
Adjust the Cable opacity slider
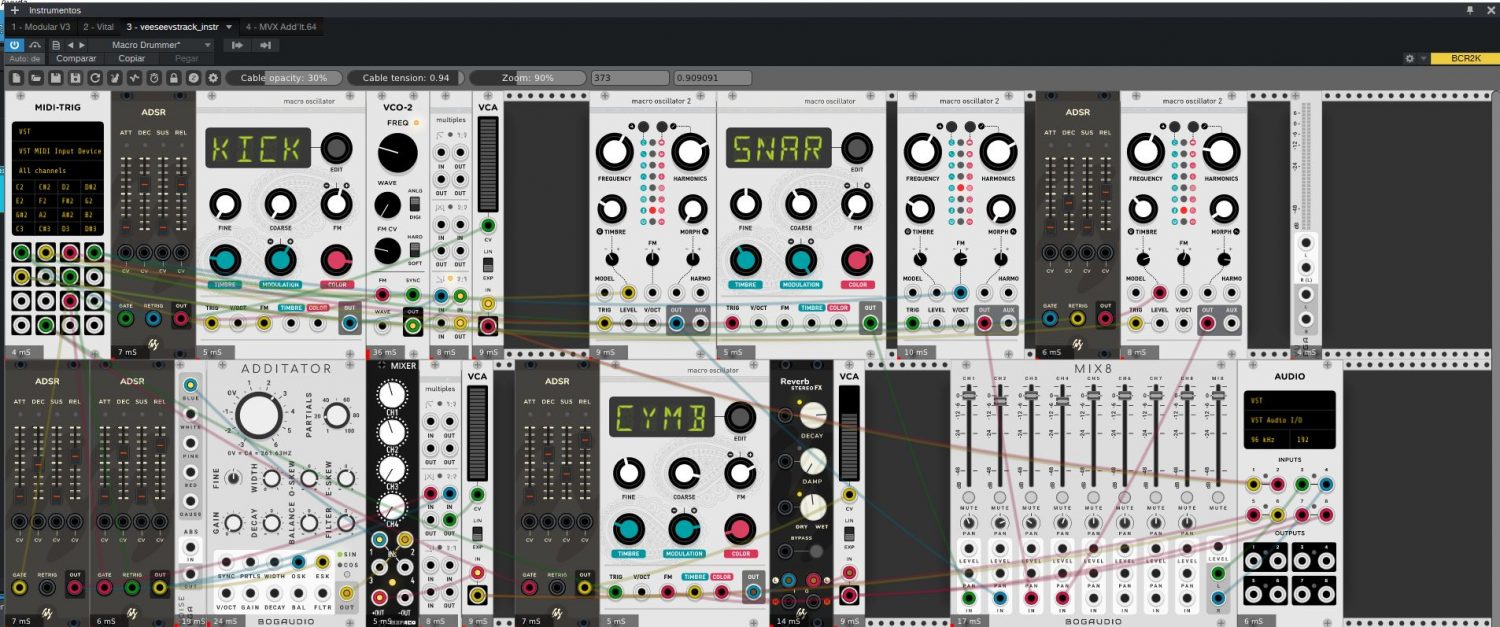tap(286, 77)
